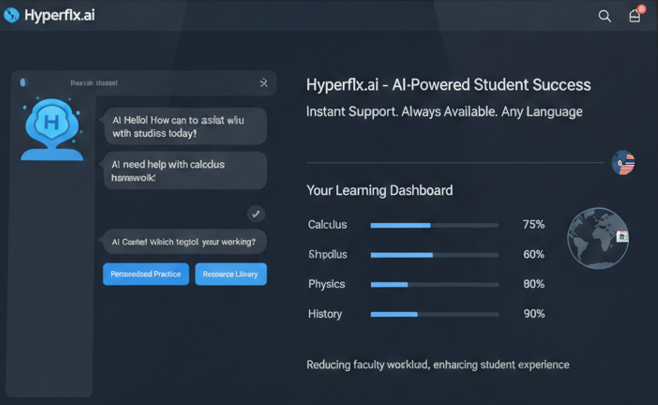Click the 'History' subject label

tap(325, 314)
